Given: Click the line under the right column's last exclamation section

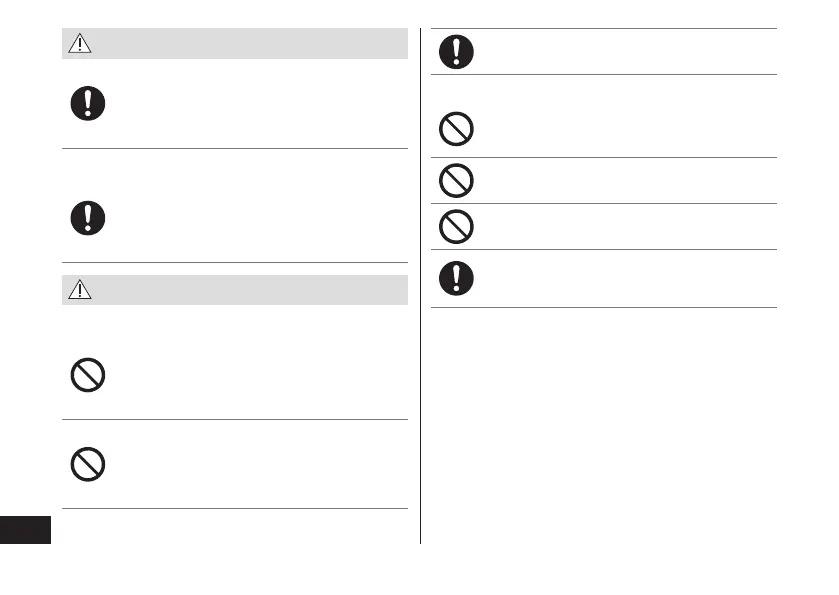Looking at the screenshot, I should (604, 307).
